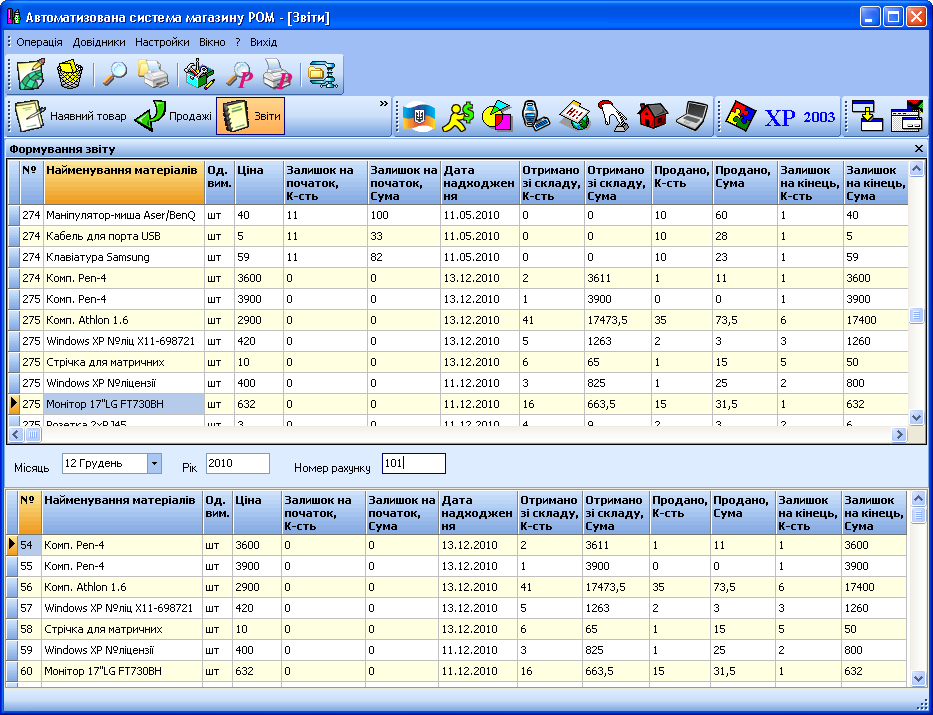
Task: Select the 2003 style button
Action: (x=819, y=117)
